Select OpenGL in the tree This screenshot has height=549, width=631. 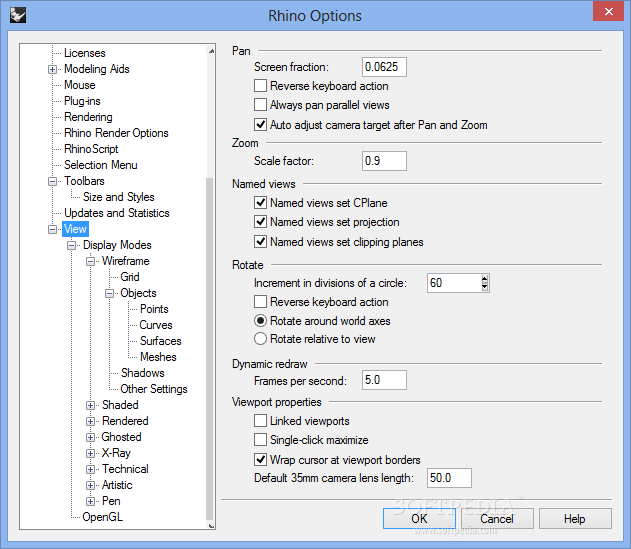click(x=102, y=517)
